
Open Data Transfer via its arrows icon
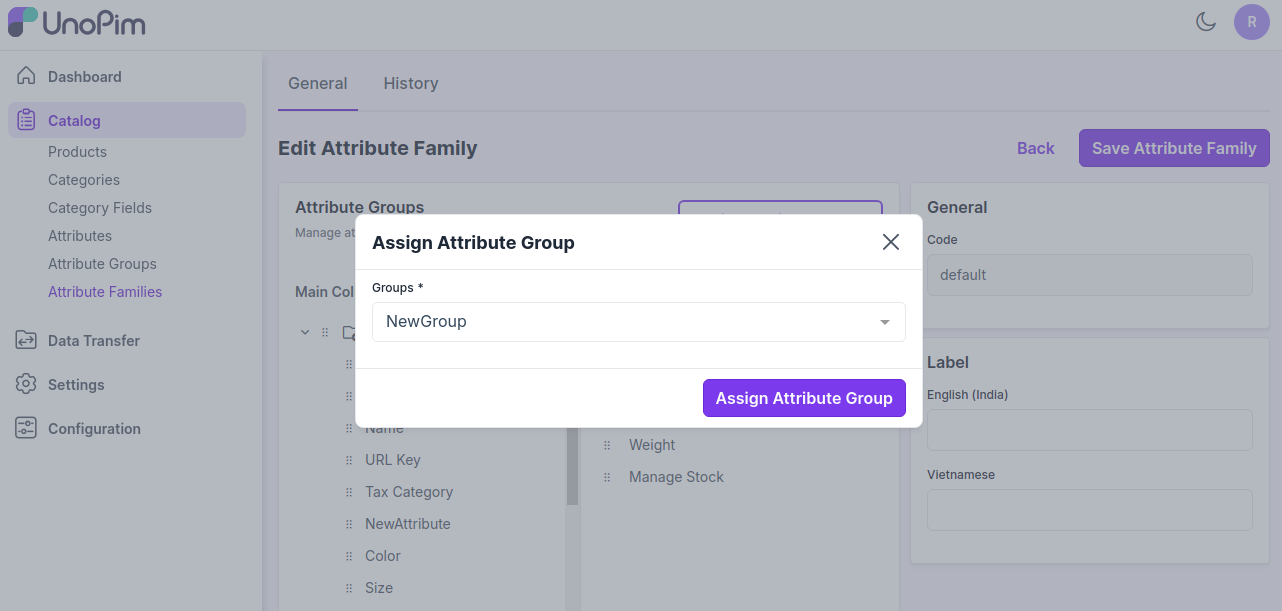coord(25,340)
